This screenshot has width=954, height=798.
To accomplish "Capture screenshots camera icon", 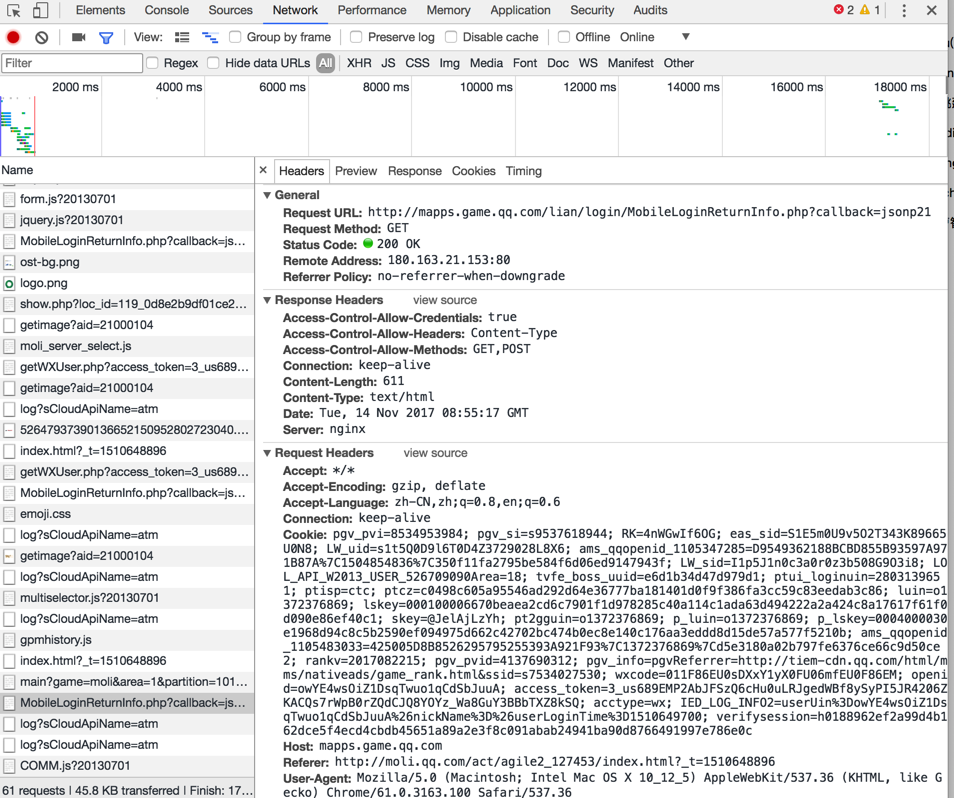I will coord(78,37).
